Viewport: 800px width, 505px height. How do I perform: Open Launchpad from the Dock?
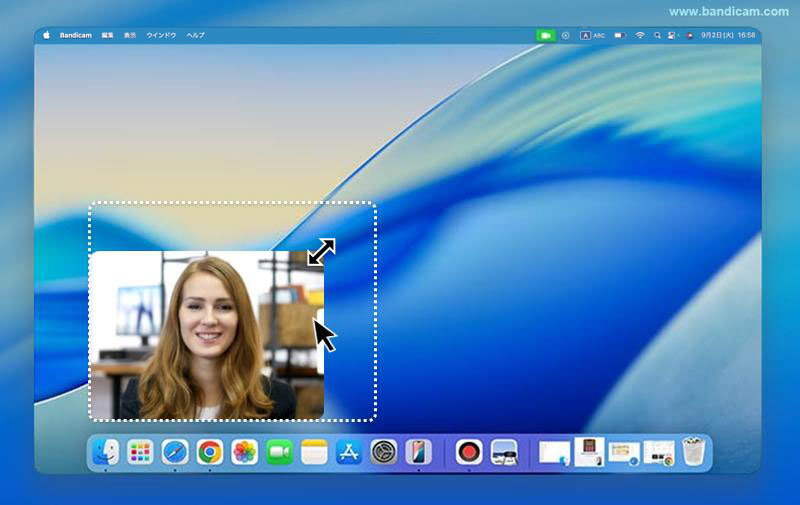point(140,452)
